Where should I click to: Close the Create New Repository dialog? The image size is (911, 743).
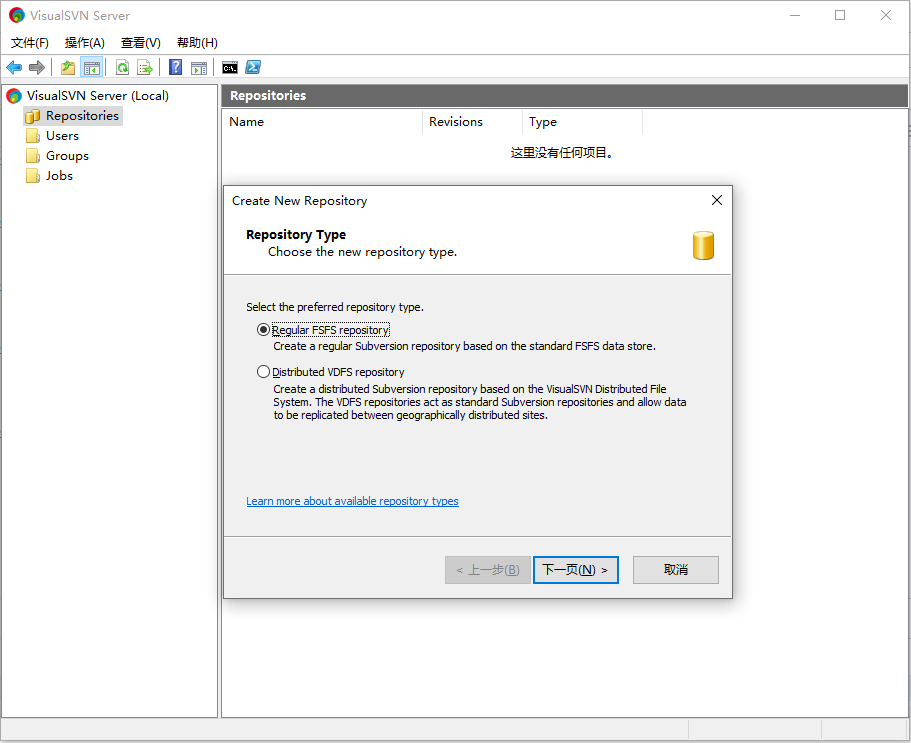[717, 200]
